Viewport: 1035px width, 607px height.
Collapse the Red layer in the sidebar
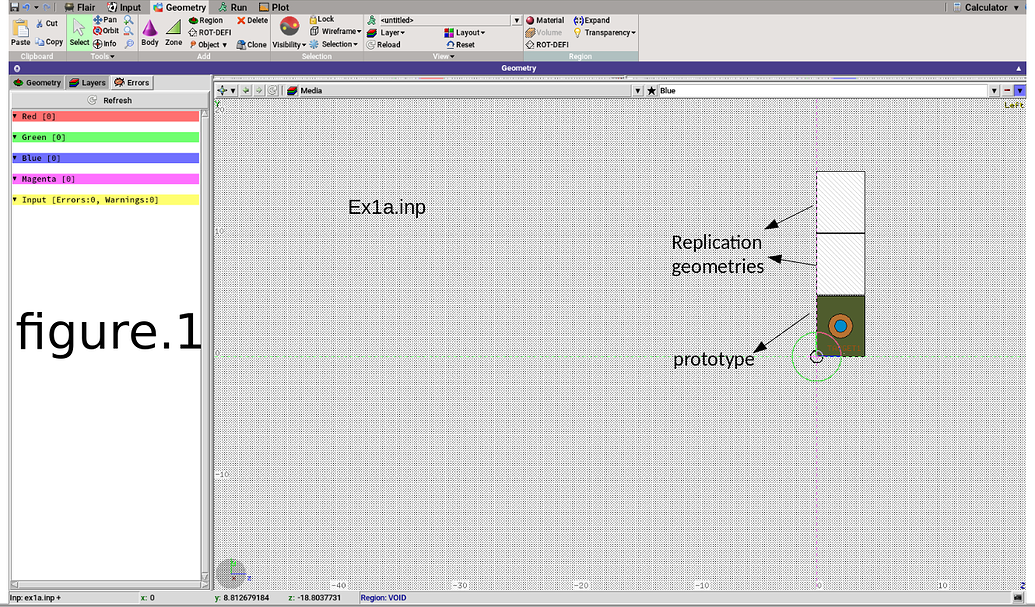pos(15,116)
